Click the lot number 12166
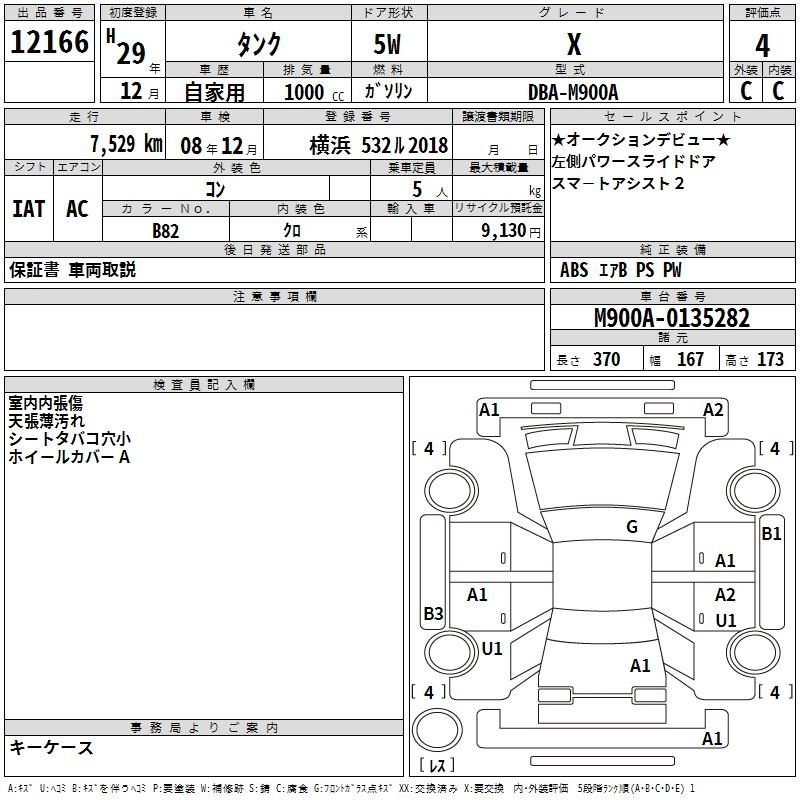Viewport: 800px width, 800px height. (49, 42)
